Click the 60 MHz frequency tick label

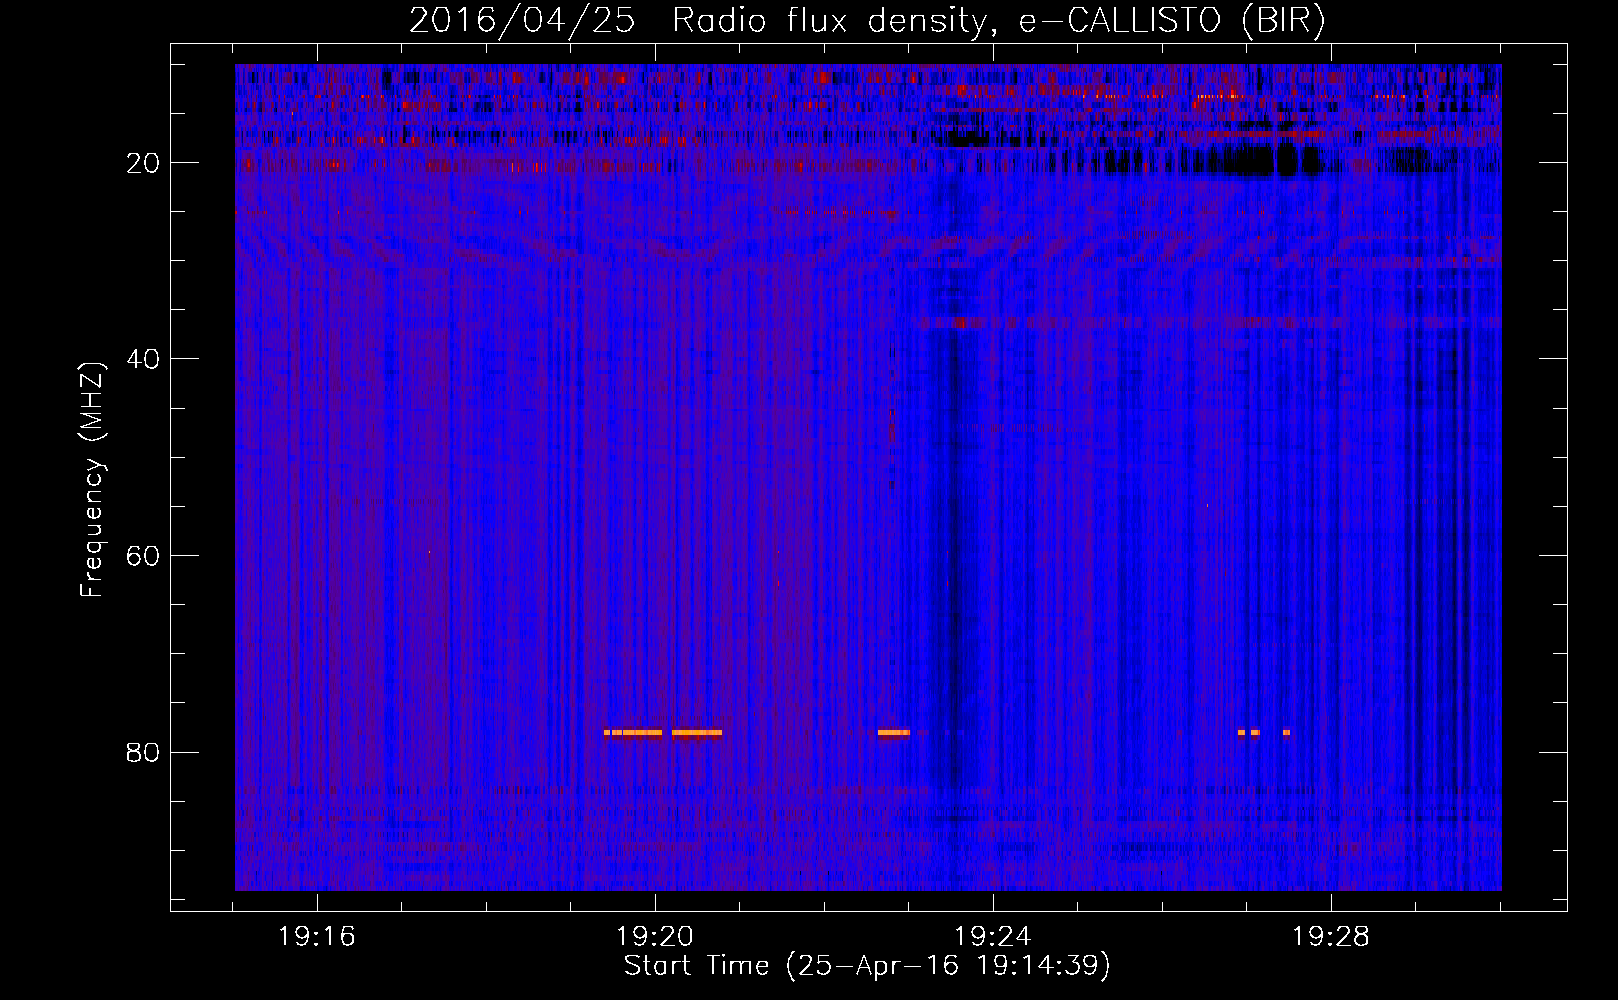point(143,556)
